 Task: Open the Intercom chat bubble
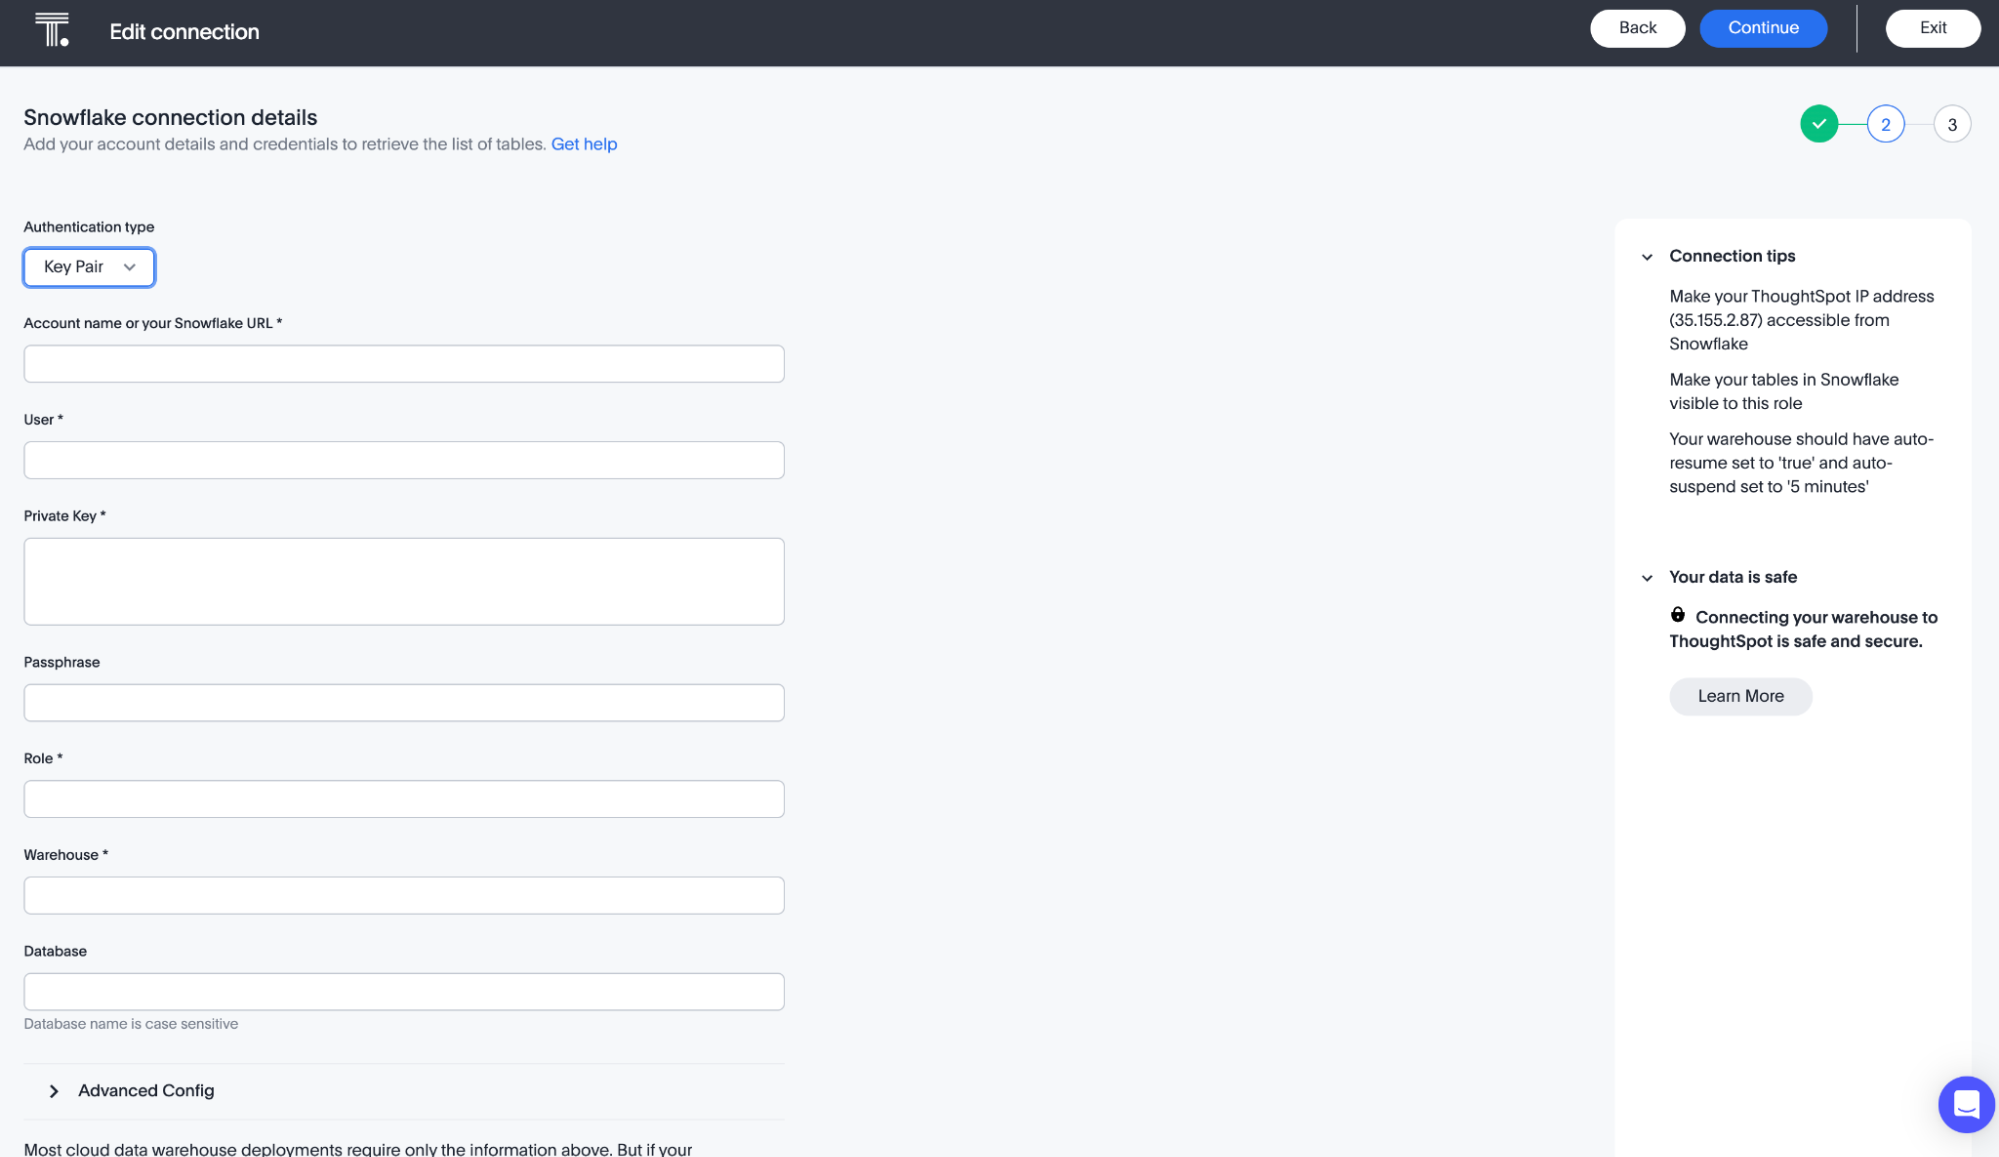1966,1104
